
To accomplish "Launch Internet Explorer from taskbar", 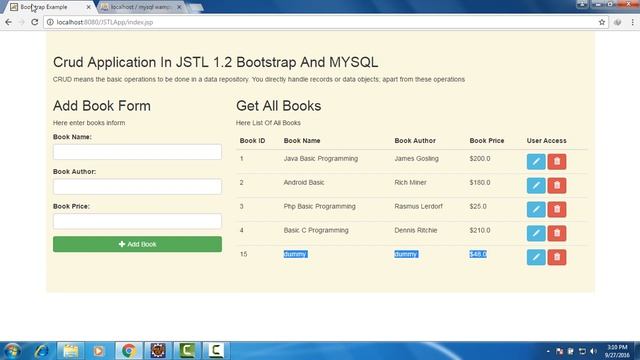I will point(41,351).
